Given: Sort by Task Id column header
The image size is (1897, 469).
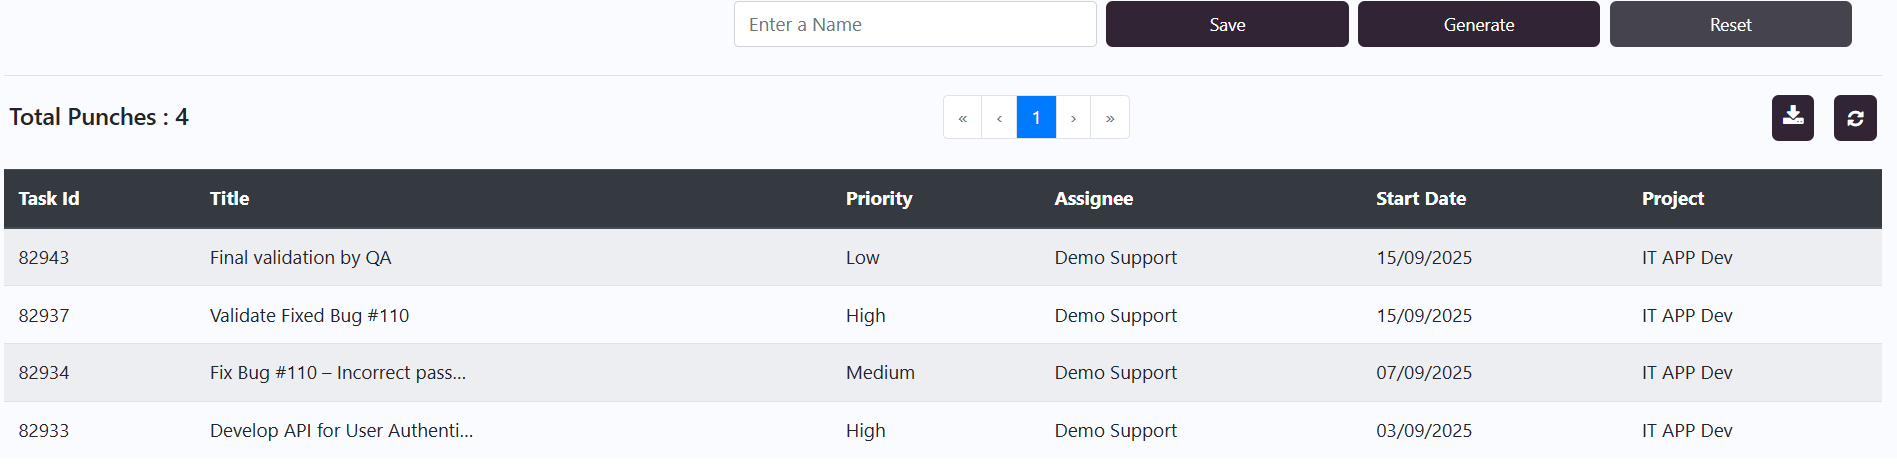Looking at the screenshot, I should tap(49, 199).
